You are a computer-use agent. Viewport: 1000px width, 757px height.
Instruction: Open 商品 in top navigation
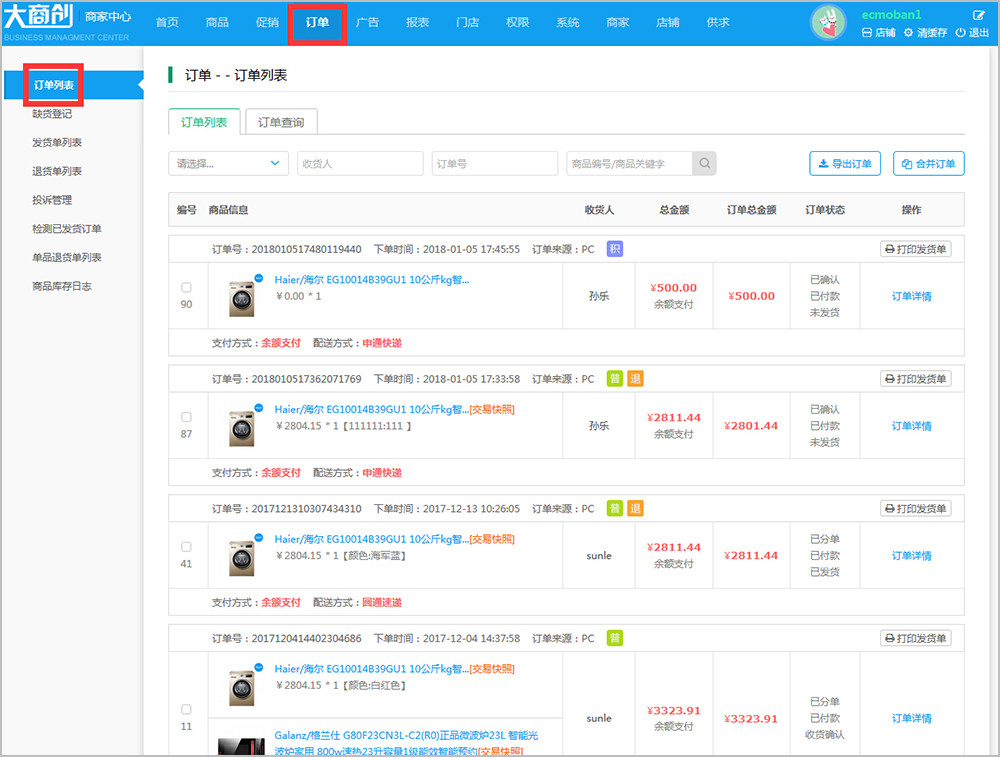click(x=217, y=22)
